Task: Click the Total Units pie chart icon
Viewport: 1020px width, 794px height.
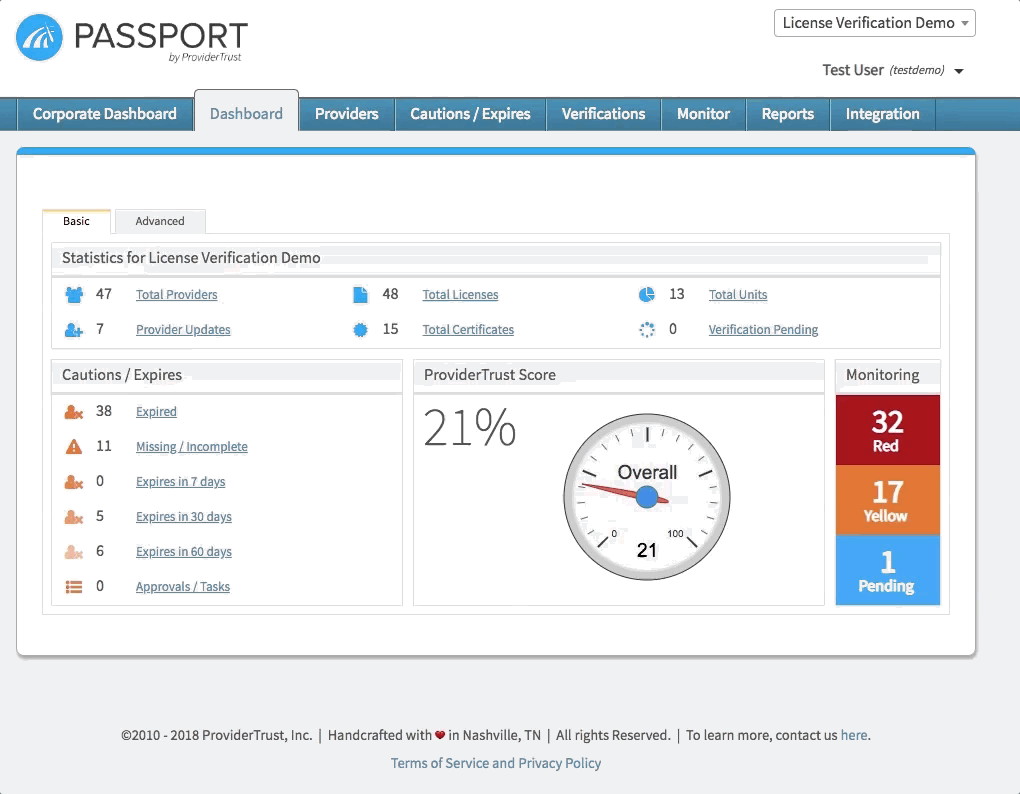Action: pyautogui.click(x=647, y=295)
